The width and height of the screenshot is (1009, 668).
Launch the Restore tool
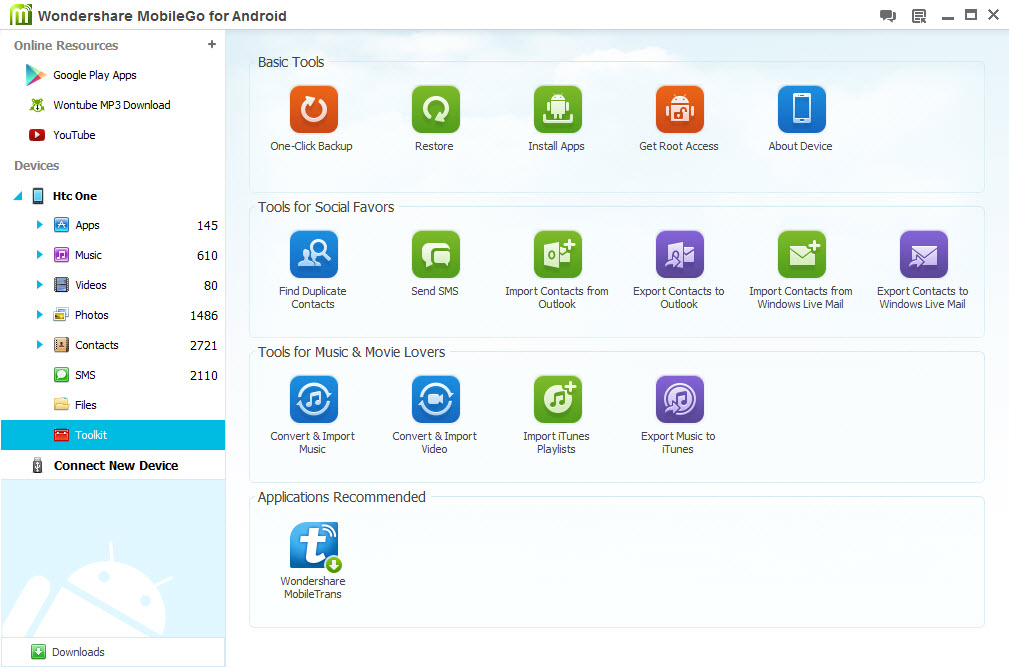(x=436, y=109)
